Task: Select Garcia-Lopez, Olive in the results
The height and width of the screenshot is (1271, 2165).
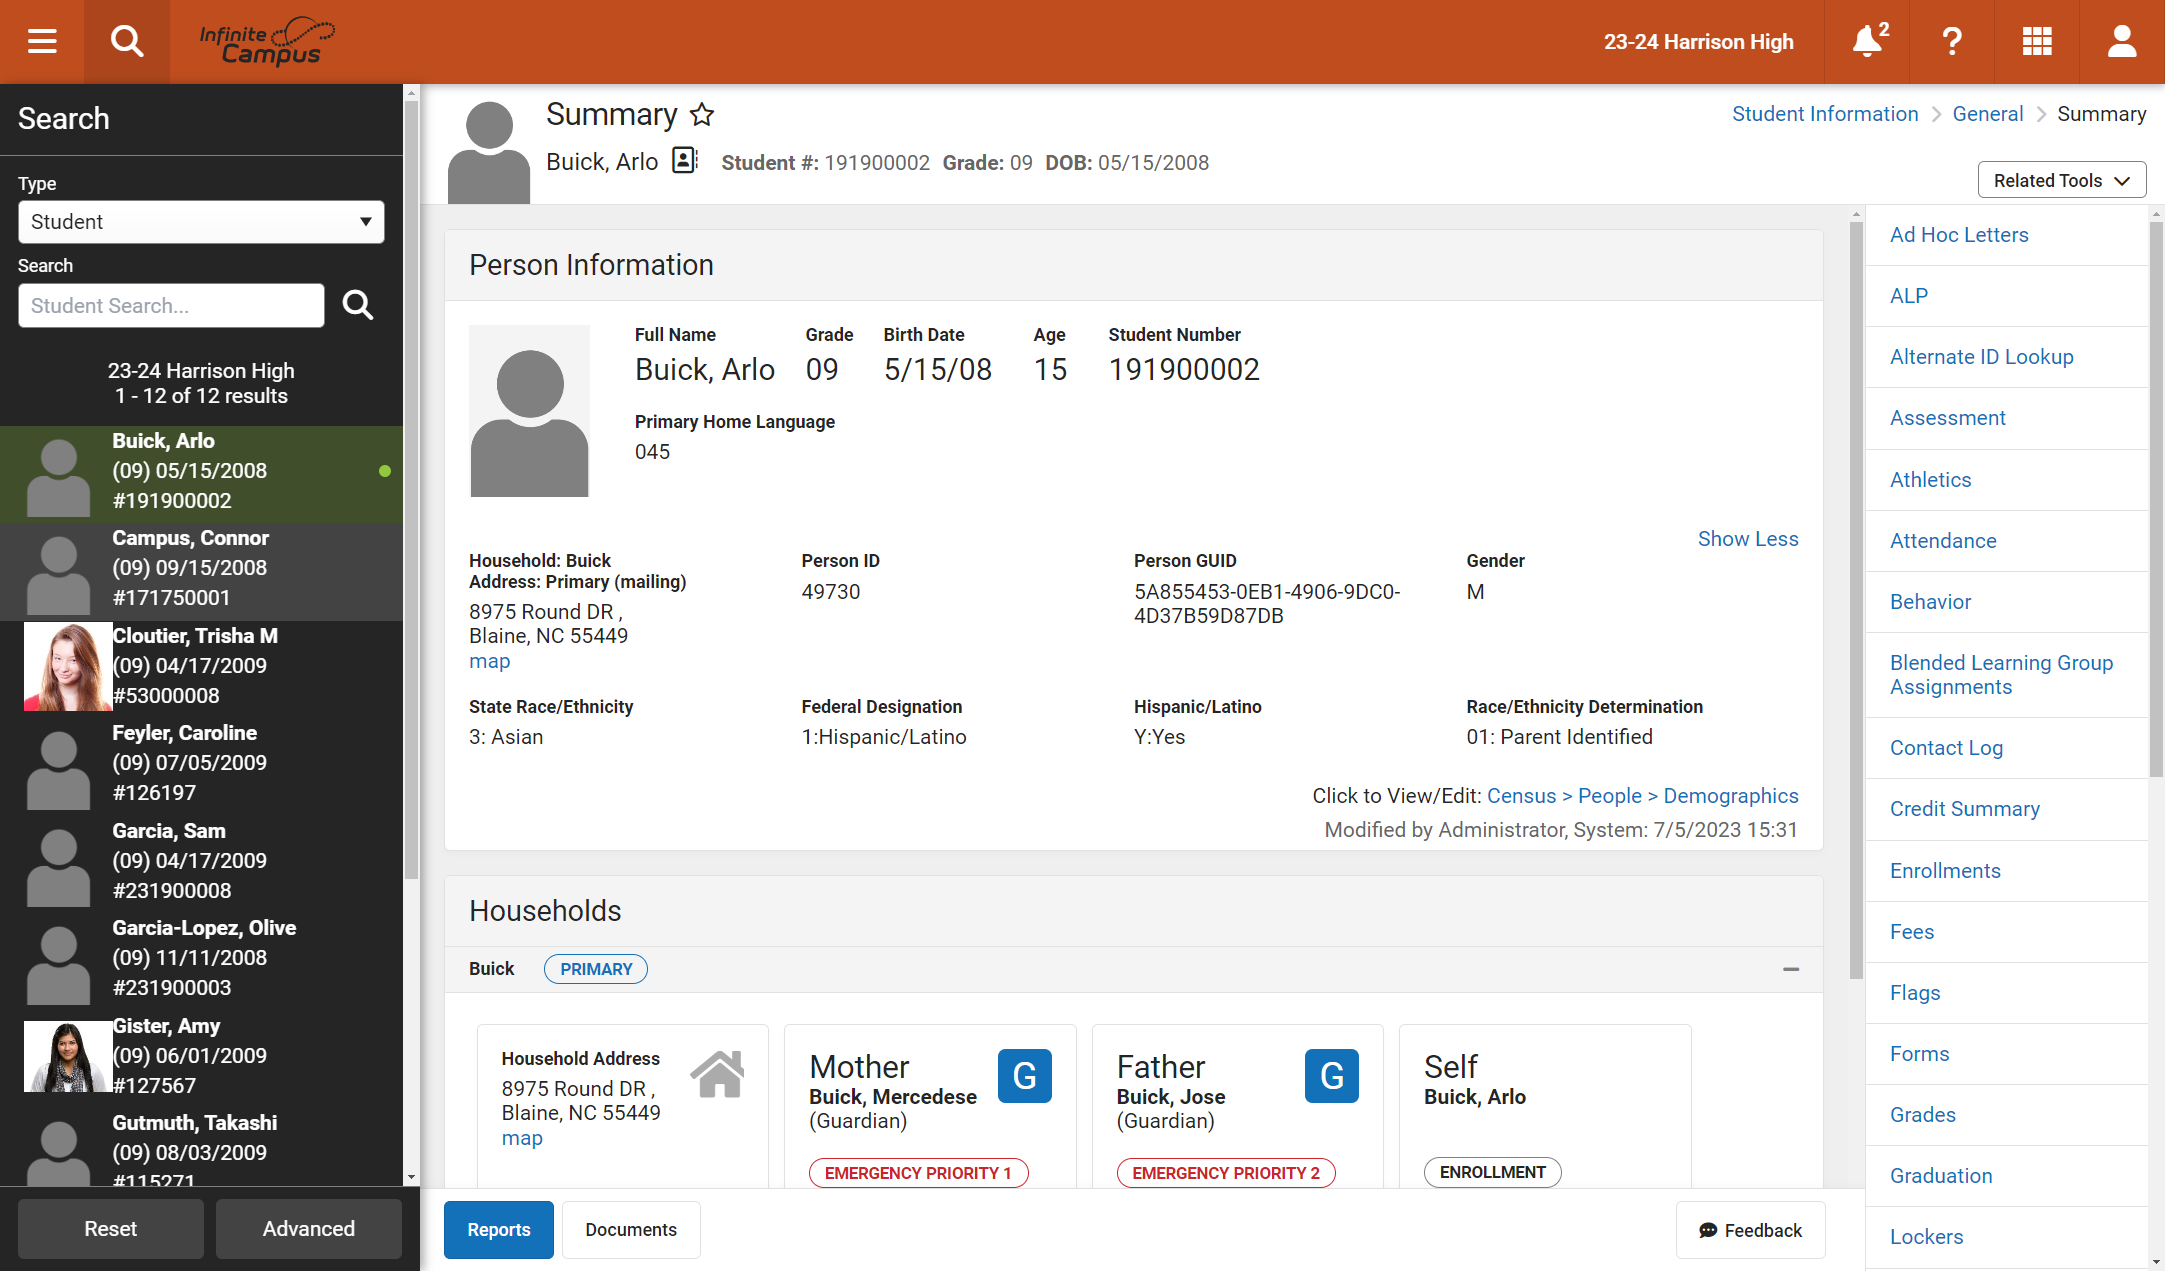Action: click(x=201, y=962)
